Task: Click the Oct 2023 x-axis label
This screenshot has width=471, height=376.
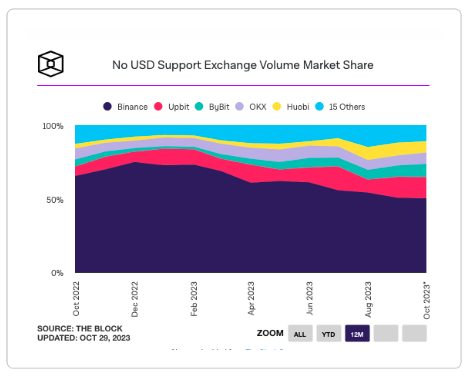Action: pyautogui.click(x=427, y=301)
